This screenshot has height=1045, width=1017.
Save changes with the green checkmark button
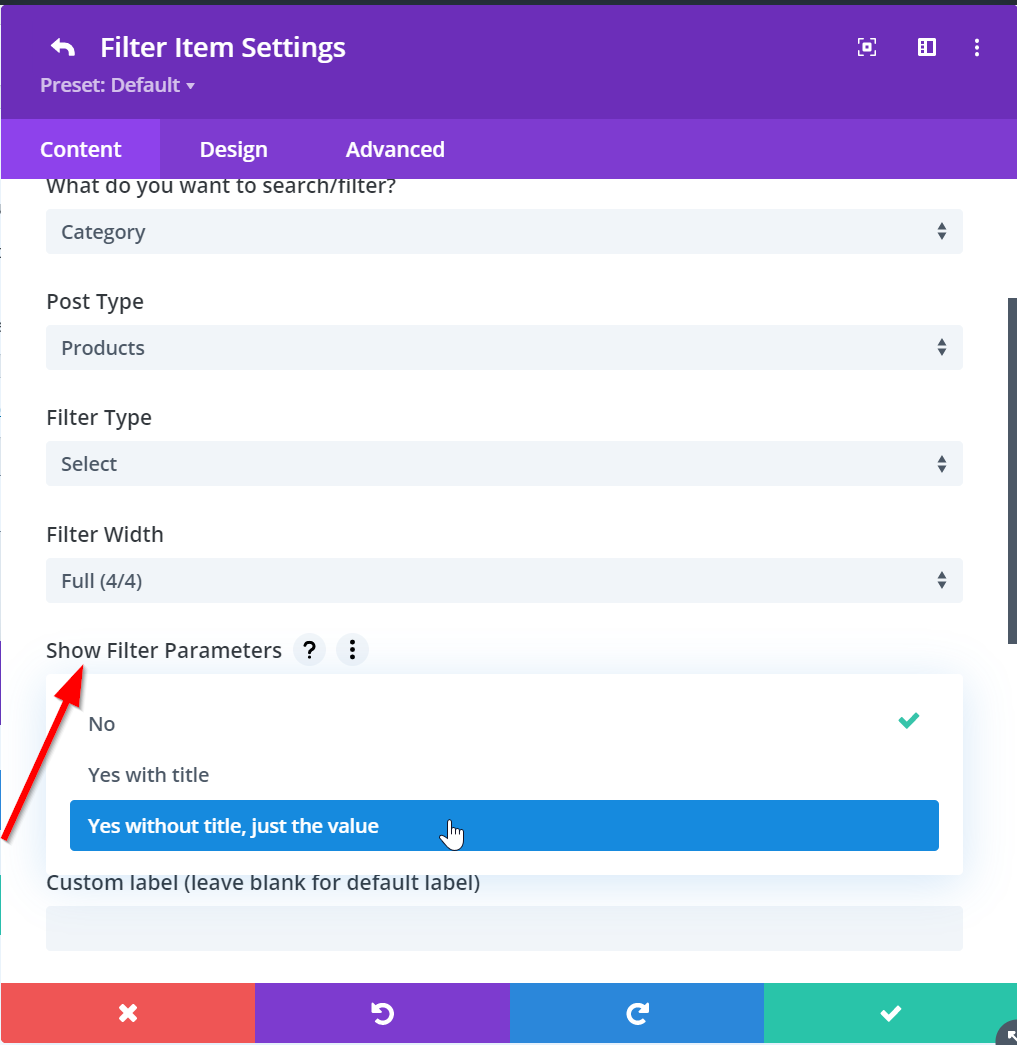coord(890,1013)
